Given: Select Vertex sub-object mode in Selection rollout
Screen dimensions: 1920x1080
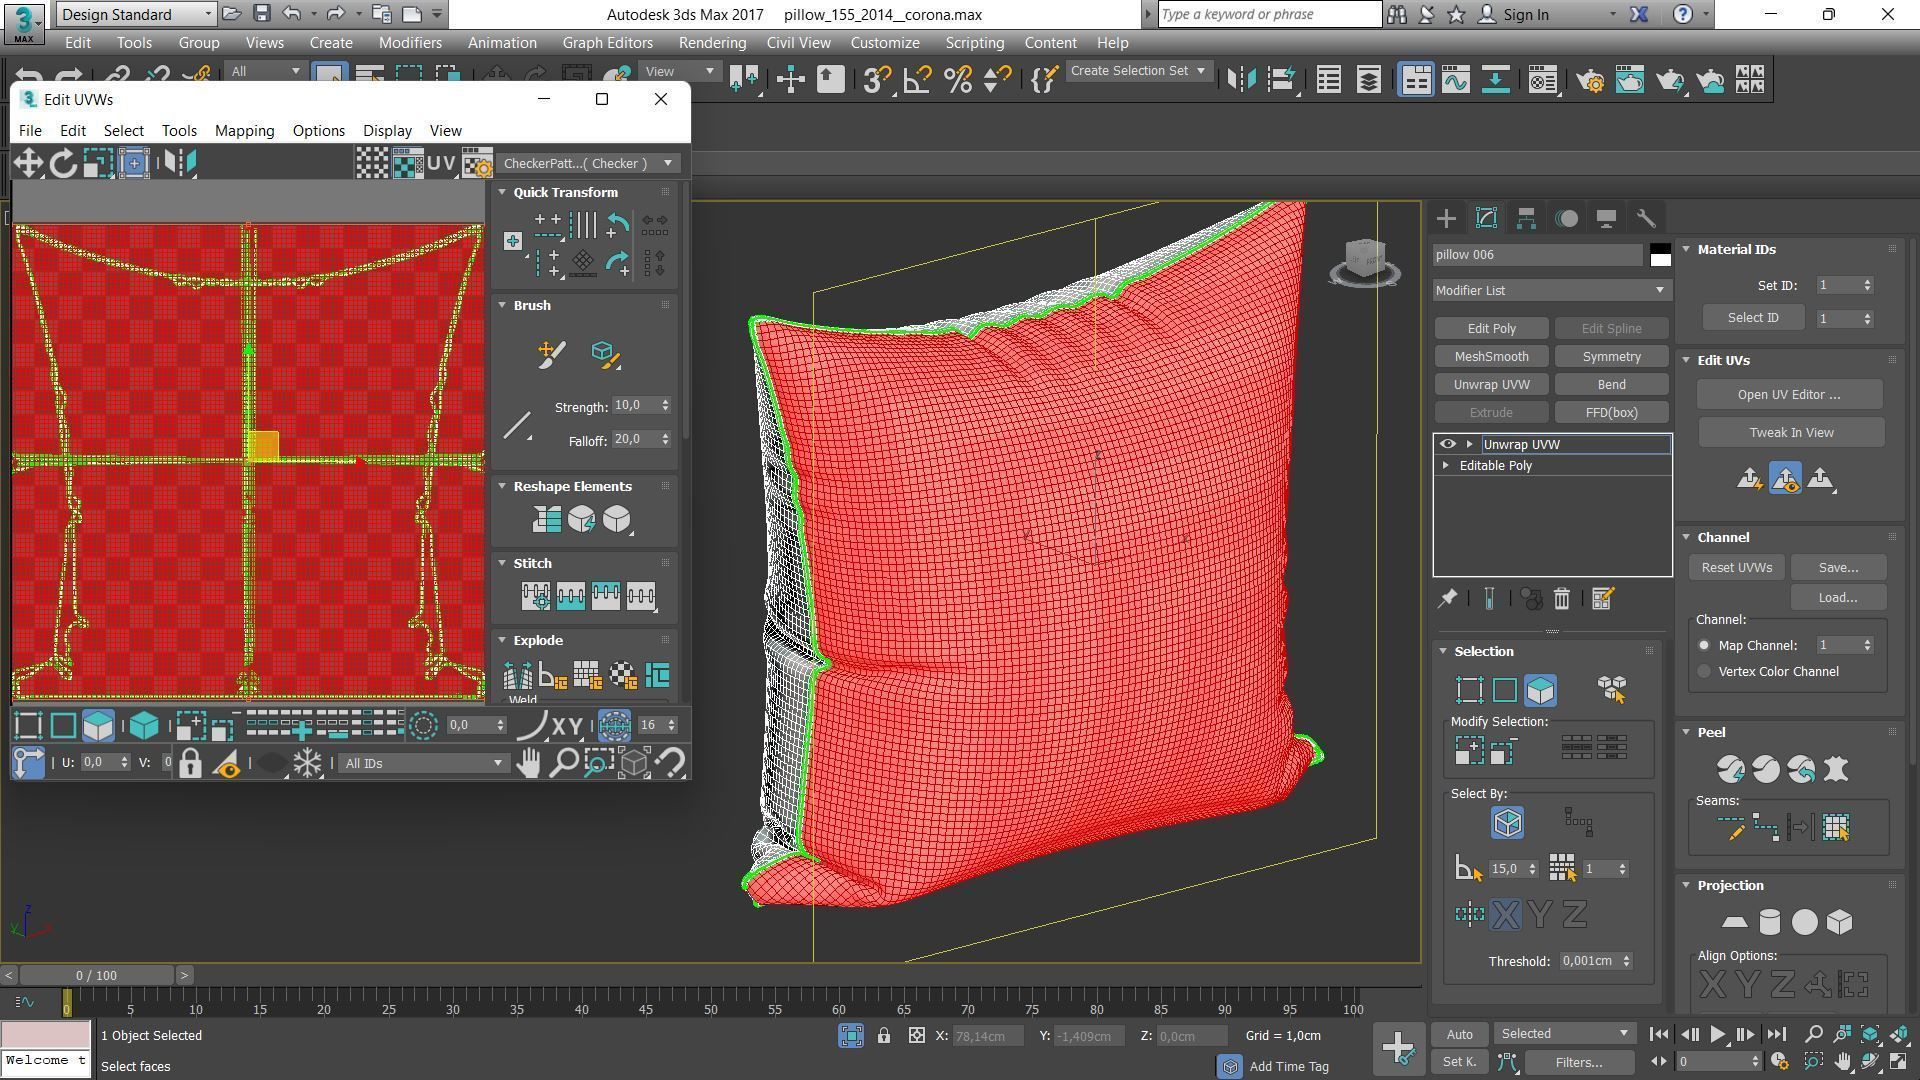Looking at the screenshot, I should pos(1469,690).
